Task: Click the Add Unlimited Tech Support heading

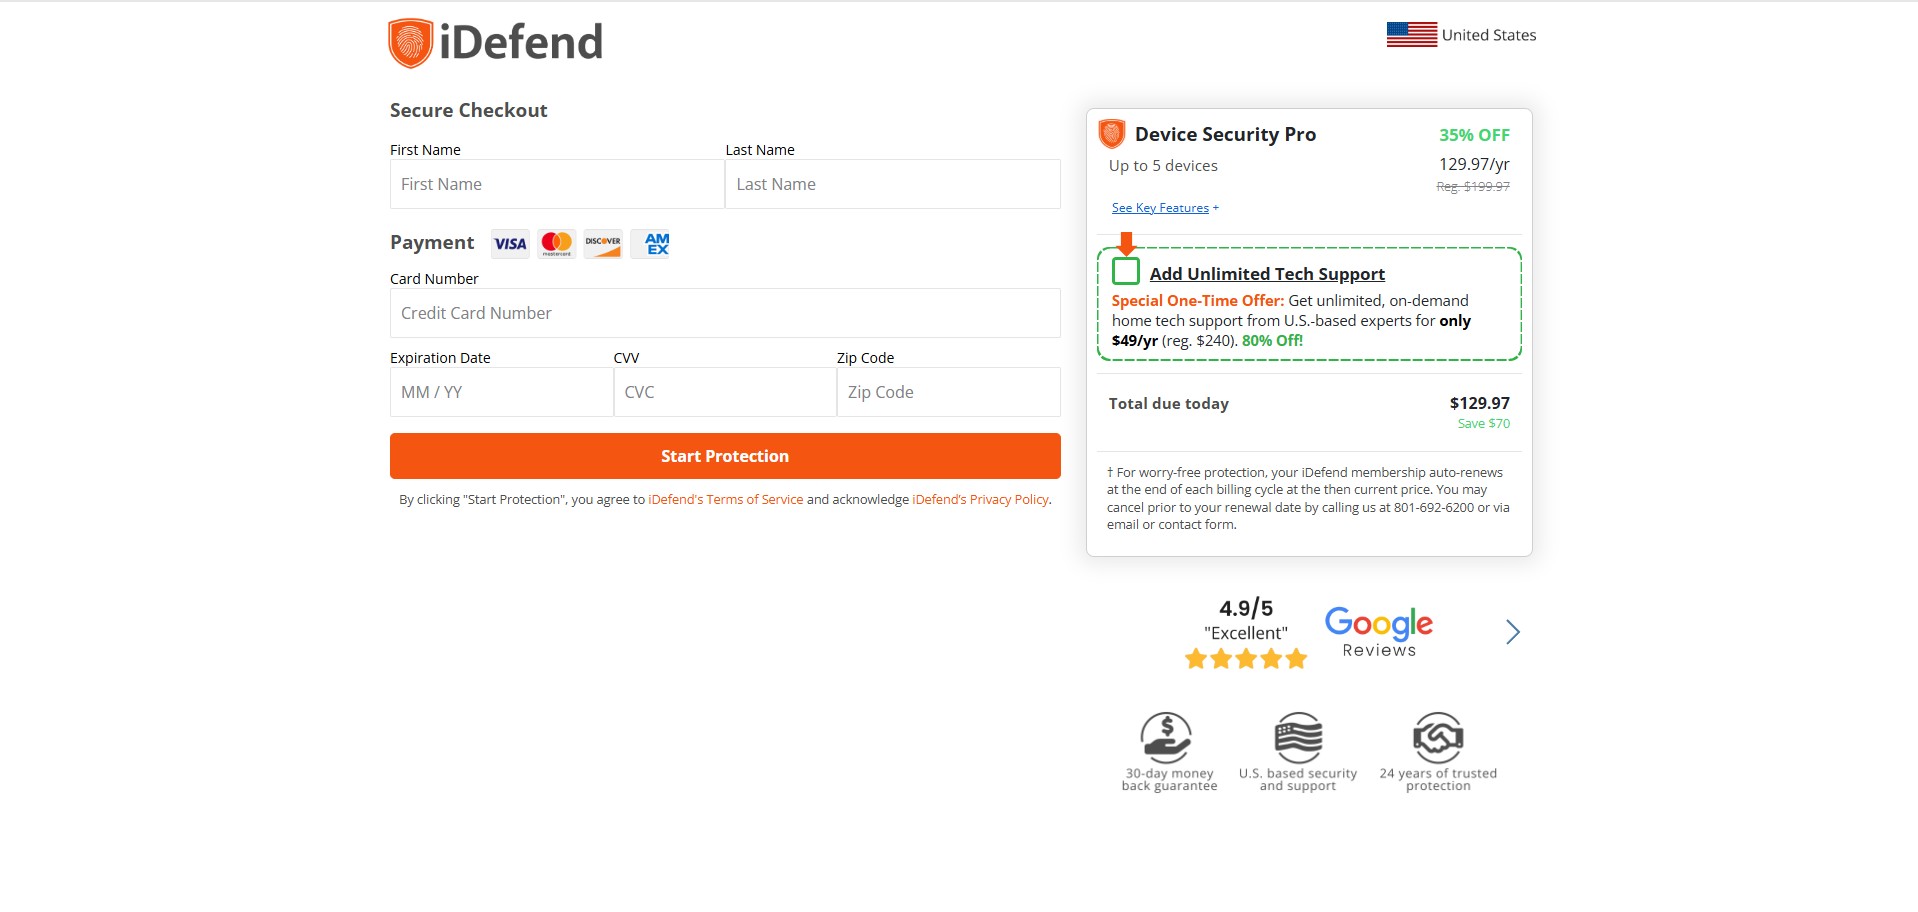Action: [1267, 274]
